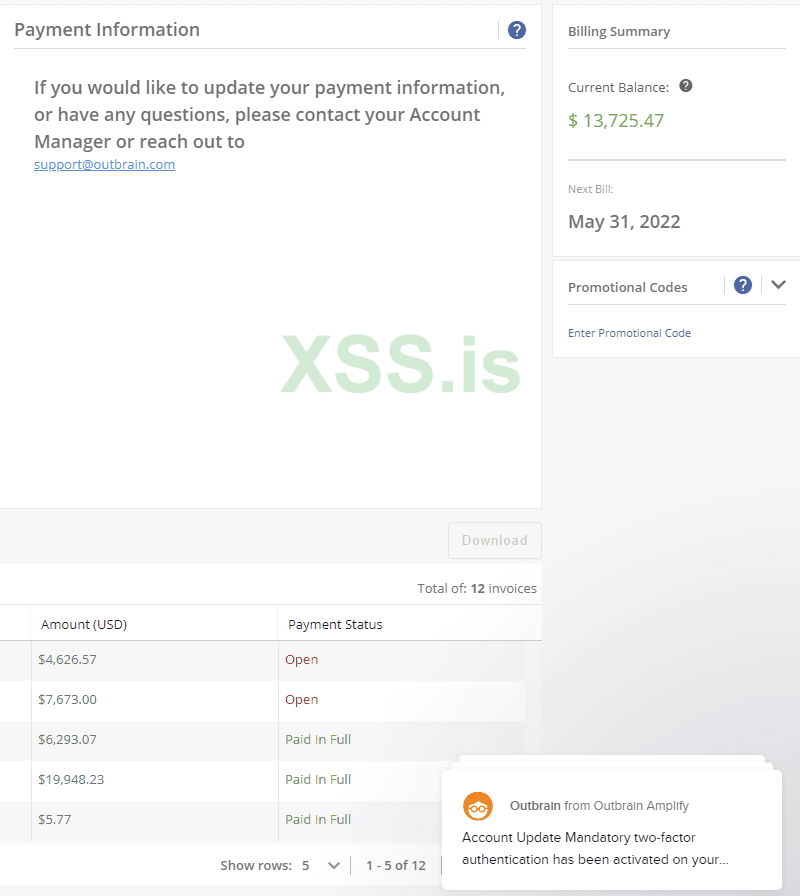Click the Payment Information help icon
The width and height of the screenshot is (800, 896).
click(x=517, y=30)
